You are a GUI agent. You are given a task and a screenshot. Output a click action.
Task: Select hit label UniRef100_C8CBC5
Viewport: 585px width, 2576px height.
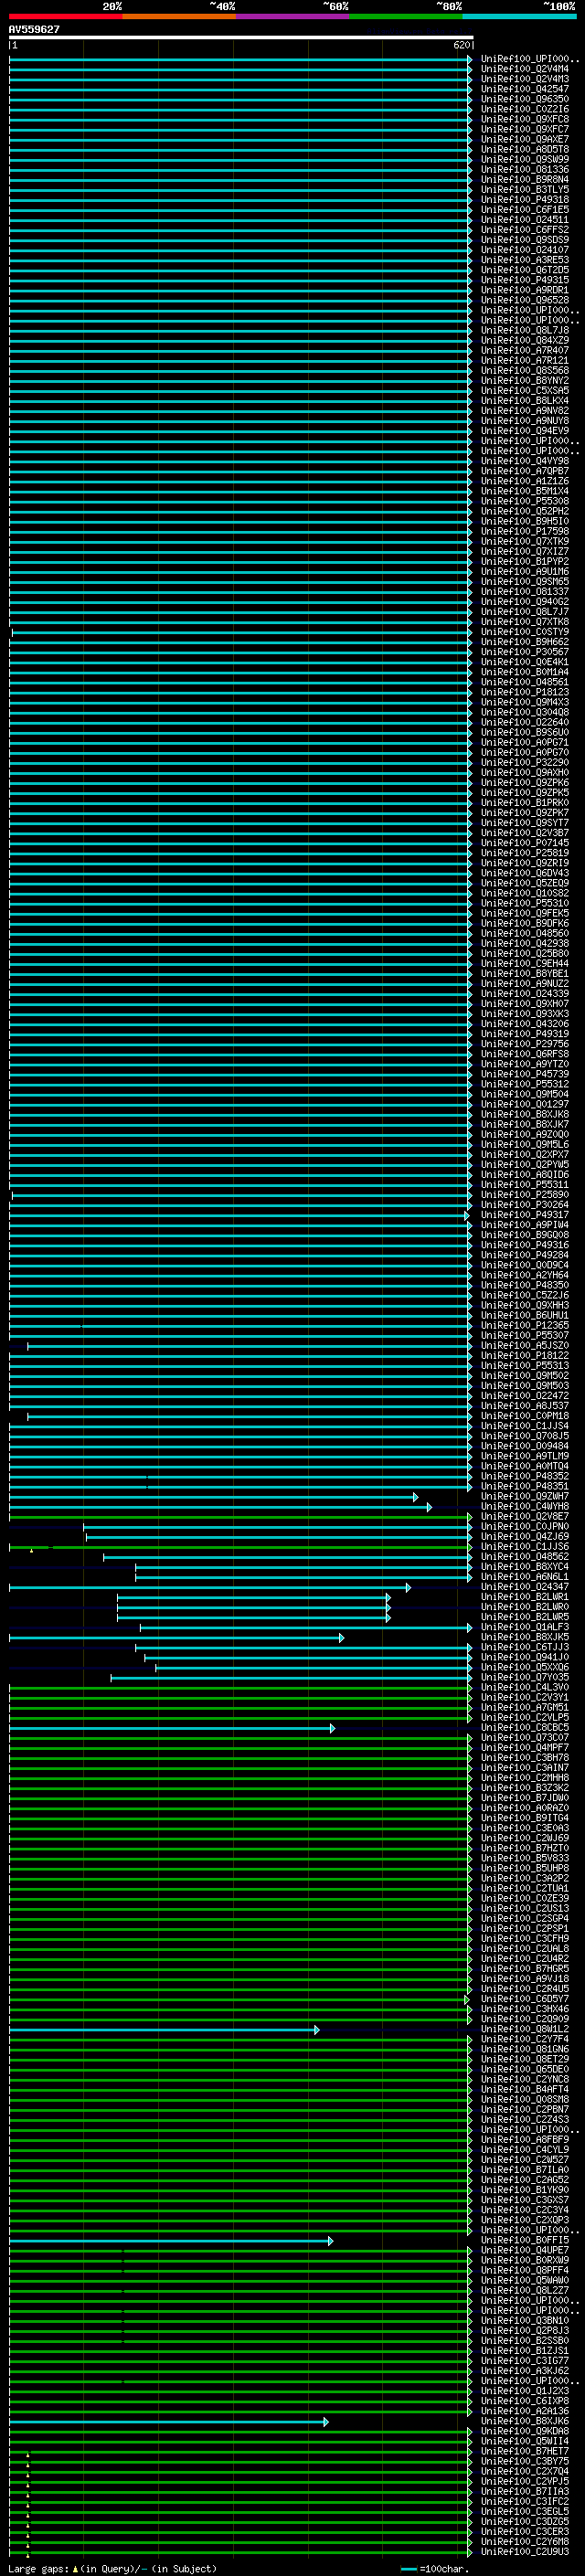525,1727
